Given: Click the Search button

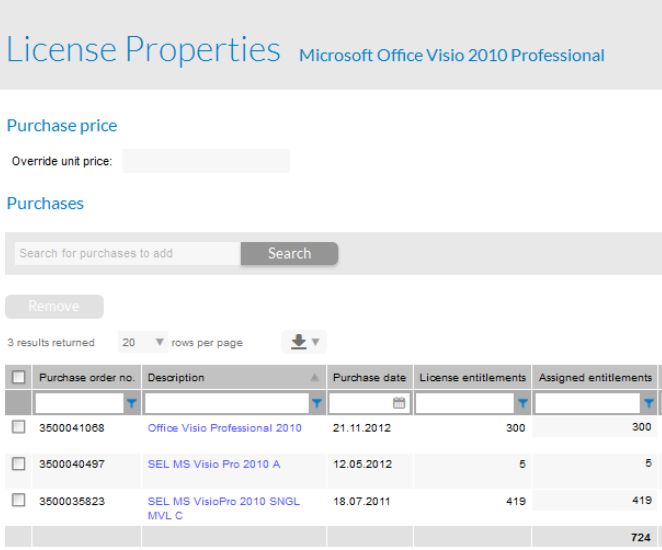Looking at the screenshot, I should pyautogui.click(x=289, y=253).
